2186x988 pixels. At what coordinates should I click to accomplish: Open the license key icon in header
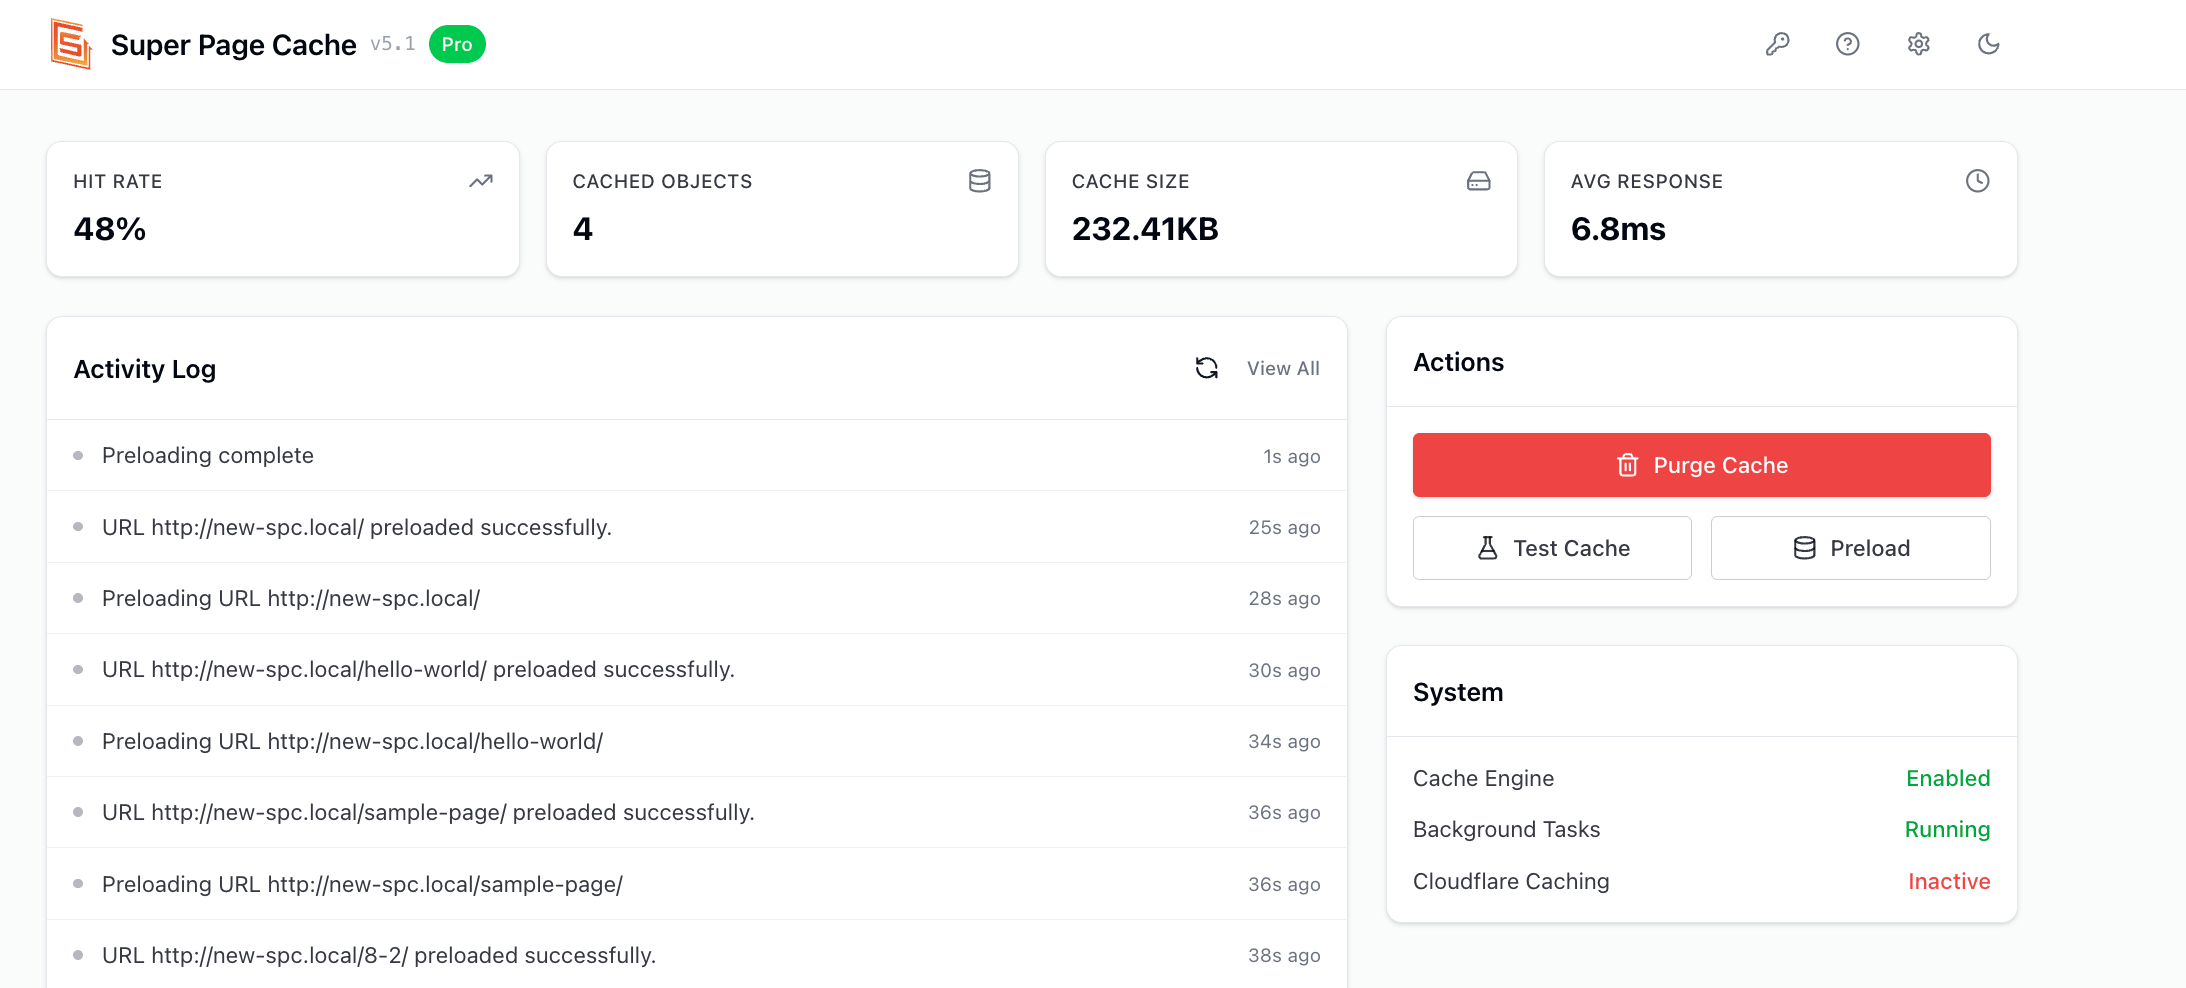click(x=1777, y=44)
